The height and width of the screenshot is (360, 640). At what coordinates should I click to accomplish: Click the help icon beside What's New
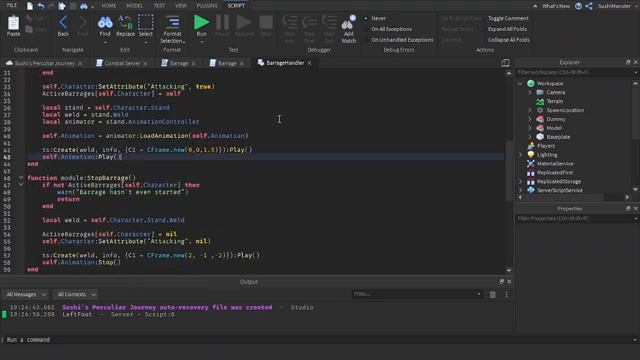(578, 6)
